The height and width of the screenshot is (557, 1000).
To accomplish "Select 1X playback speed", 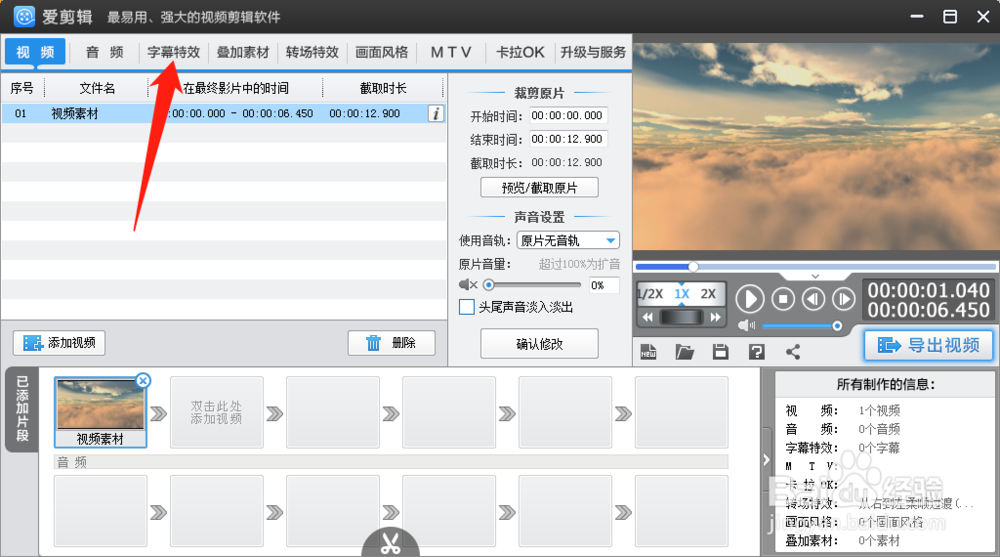I will click(682, 293).
